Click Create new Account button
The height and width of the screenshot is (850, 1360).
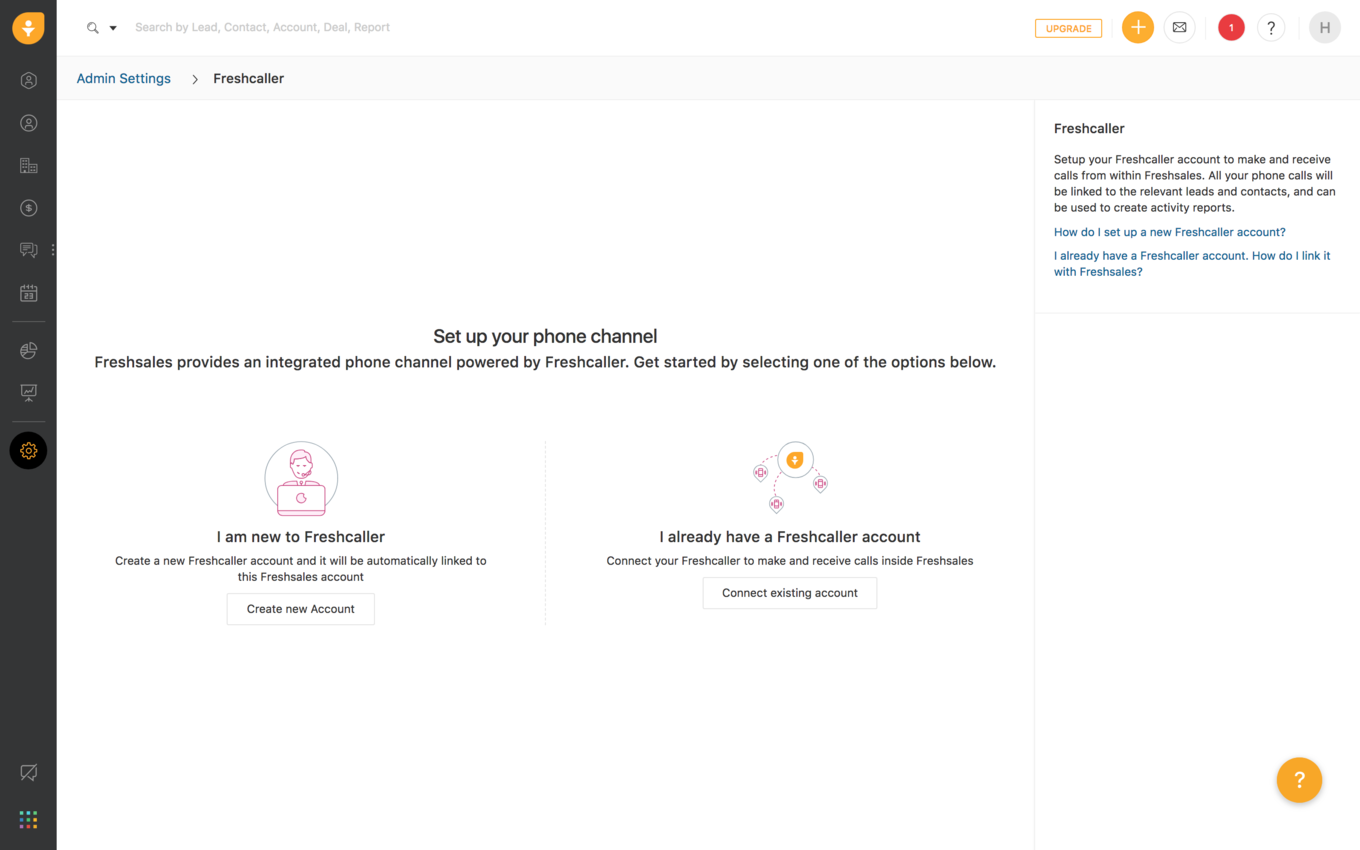coord(301,609)
